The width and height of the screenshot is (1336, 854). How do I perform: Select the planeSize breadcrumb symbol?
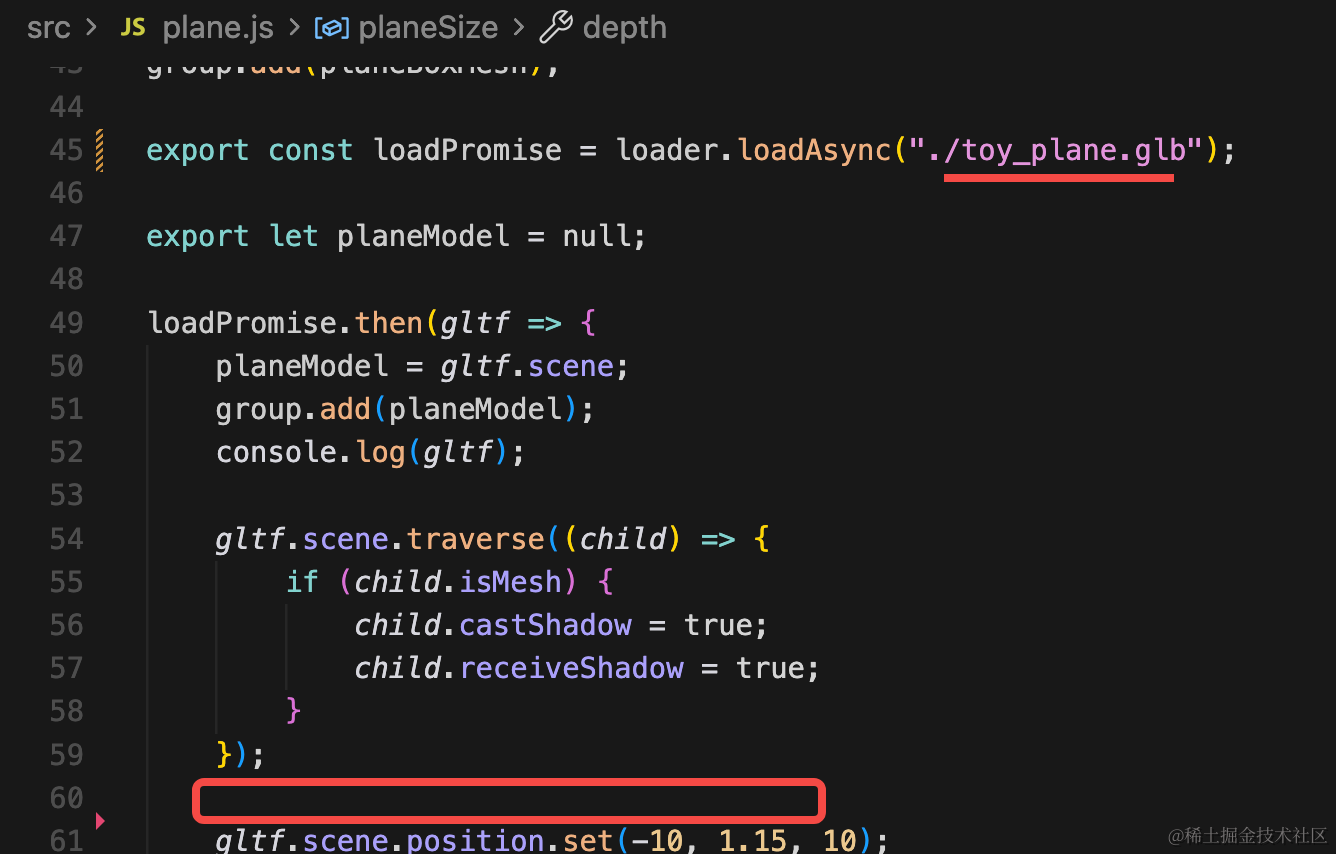[428, 28]
